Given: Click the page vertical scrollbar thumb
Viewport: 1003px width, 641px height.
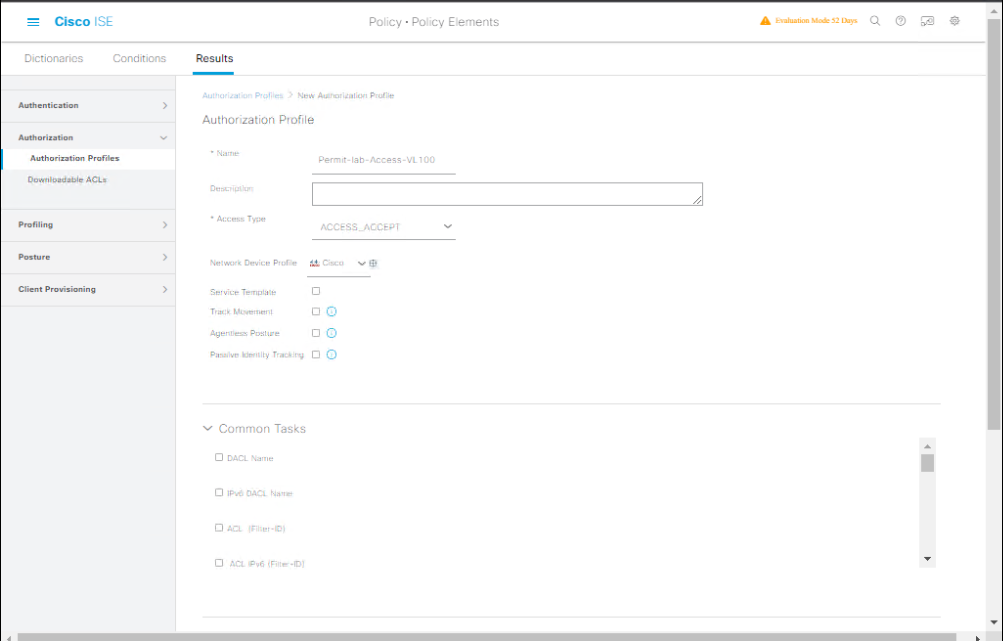Looking at the screenshot, I should click(993, 224).
